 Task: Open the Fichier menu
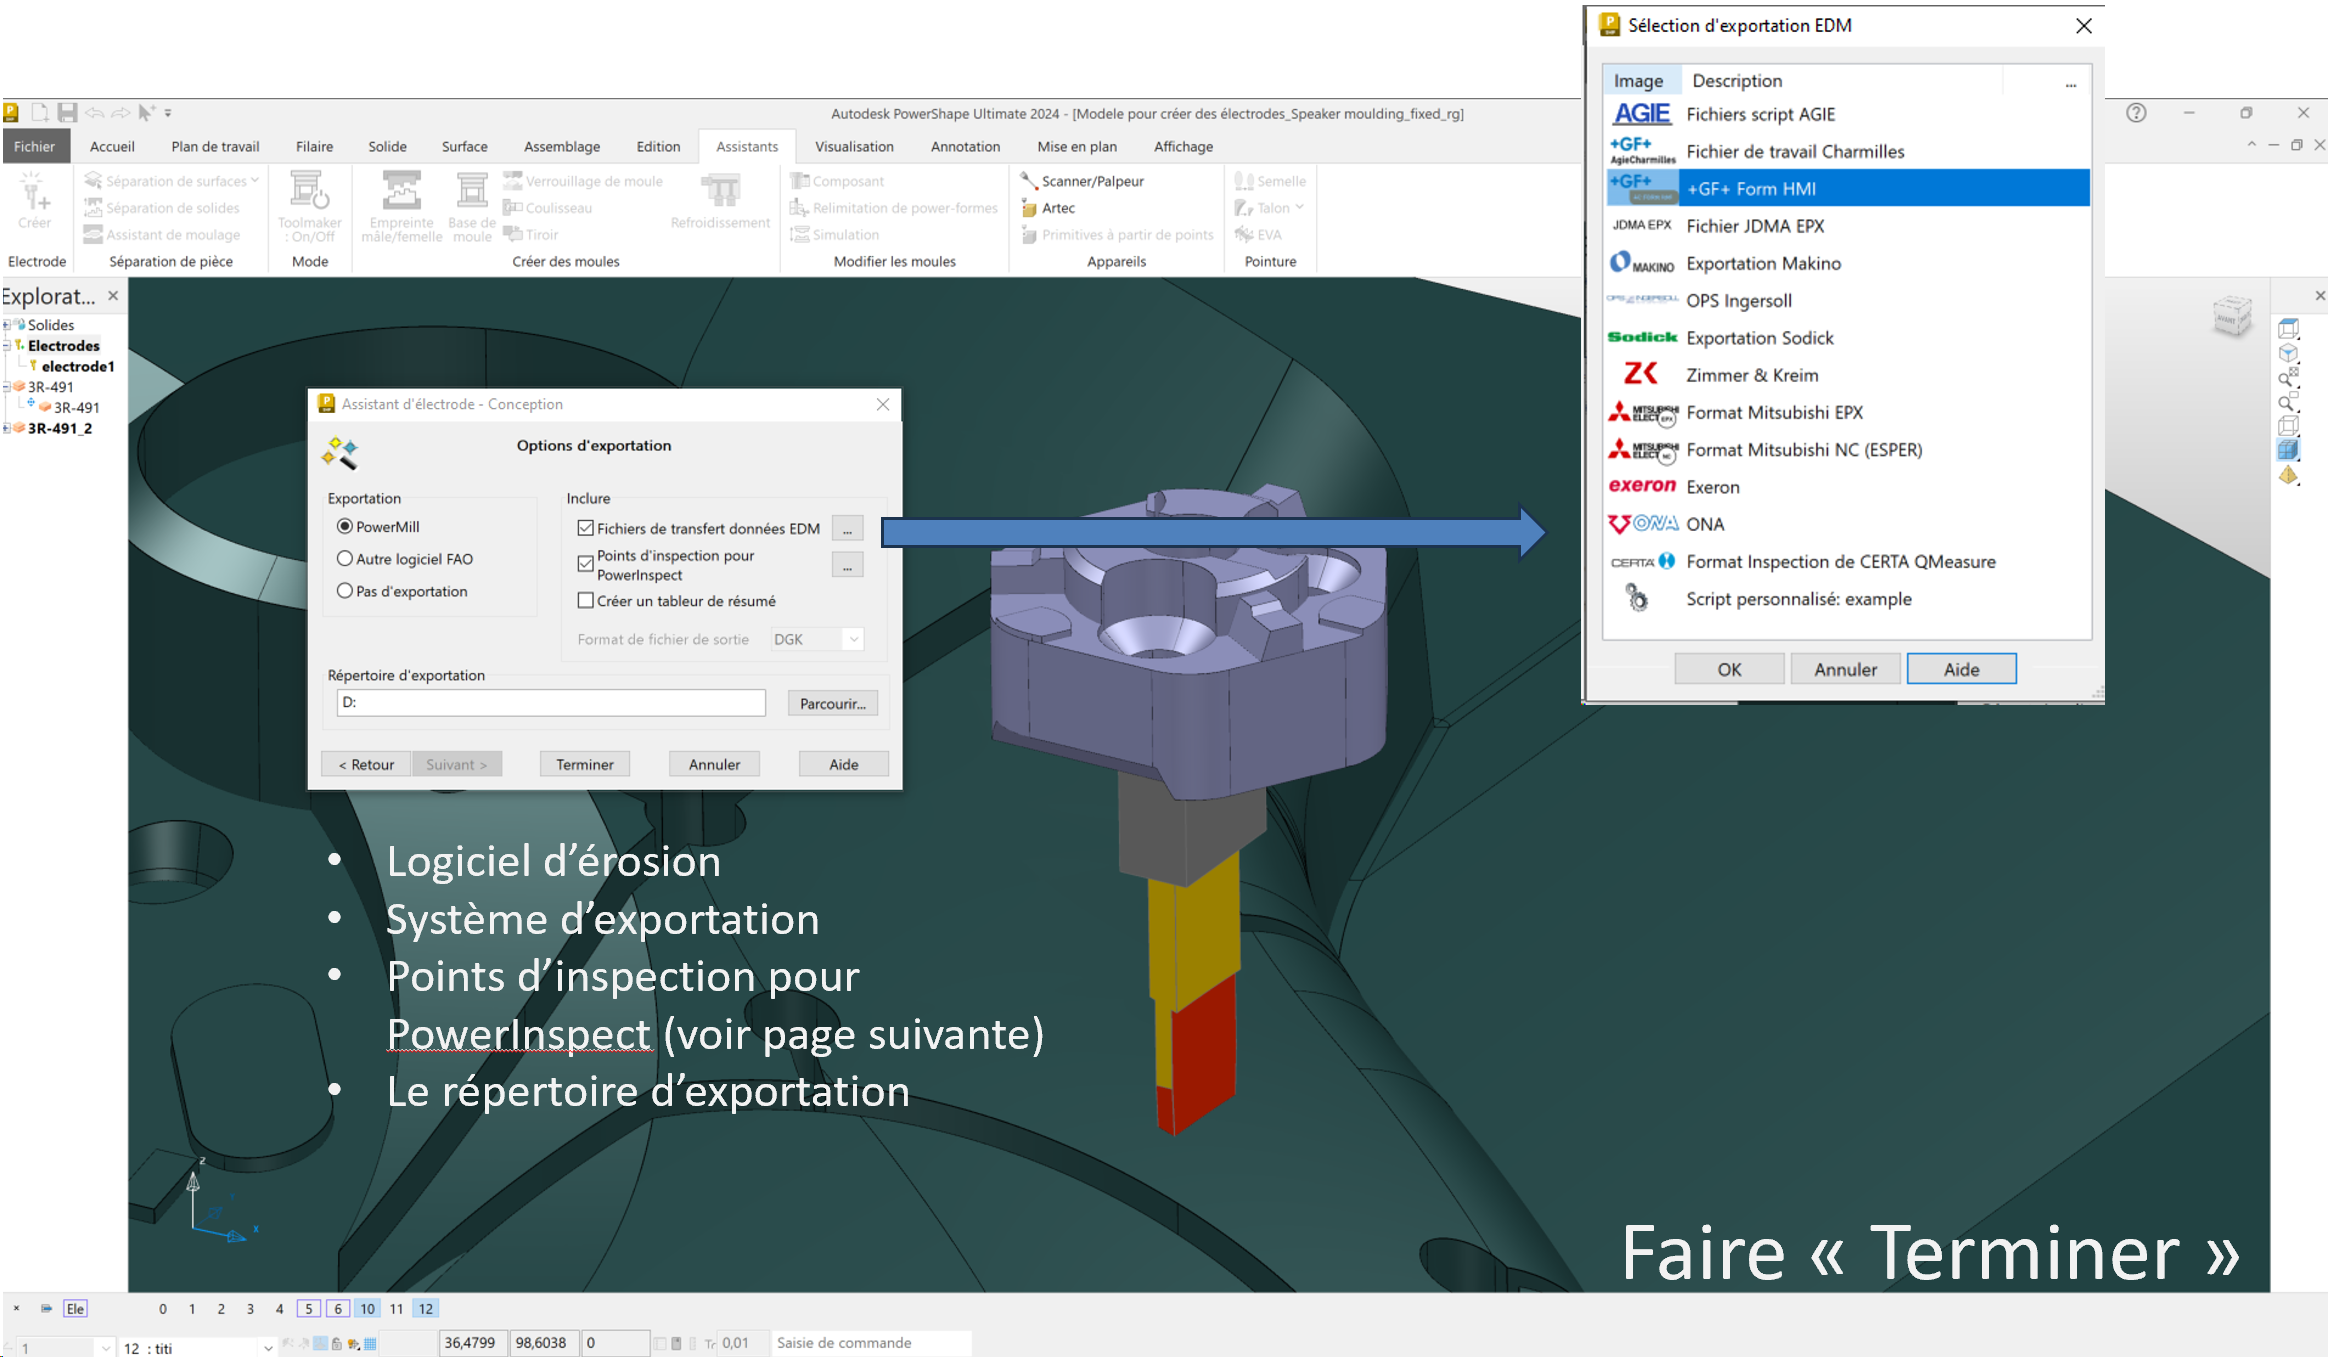click(35, 146)
